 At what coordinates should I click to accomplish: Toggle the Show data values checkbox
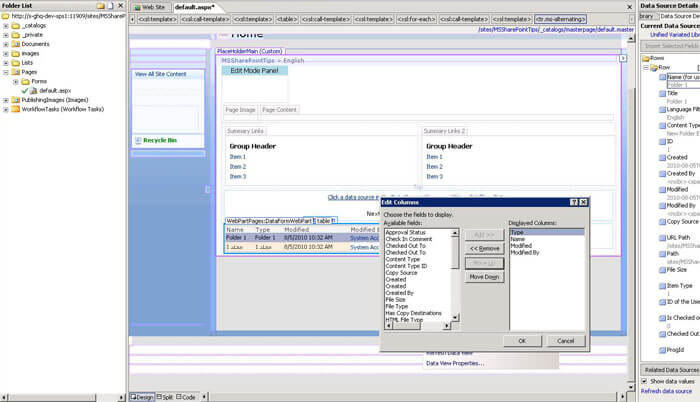tap(644, 381)
